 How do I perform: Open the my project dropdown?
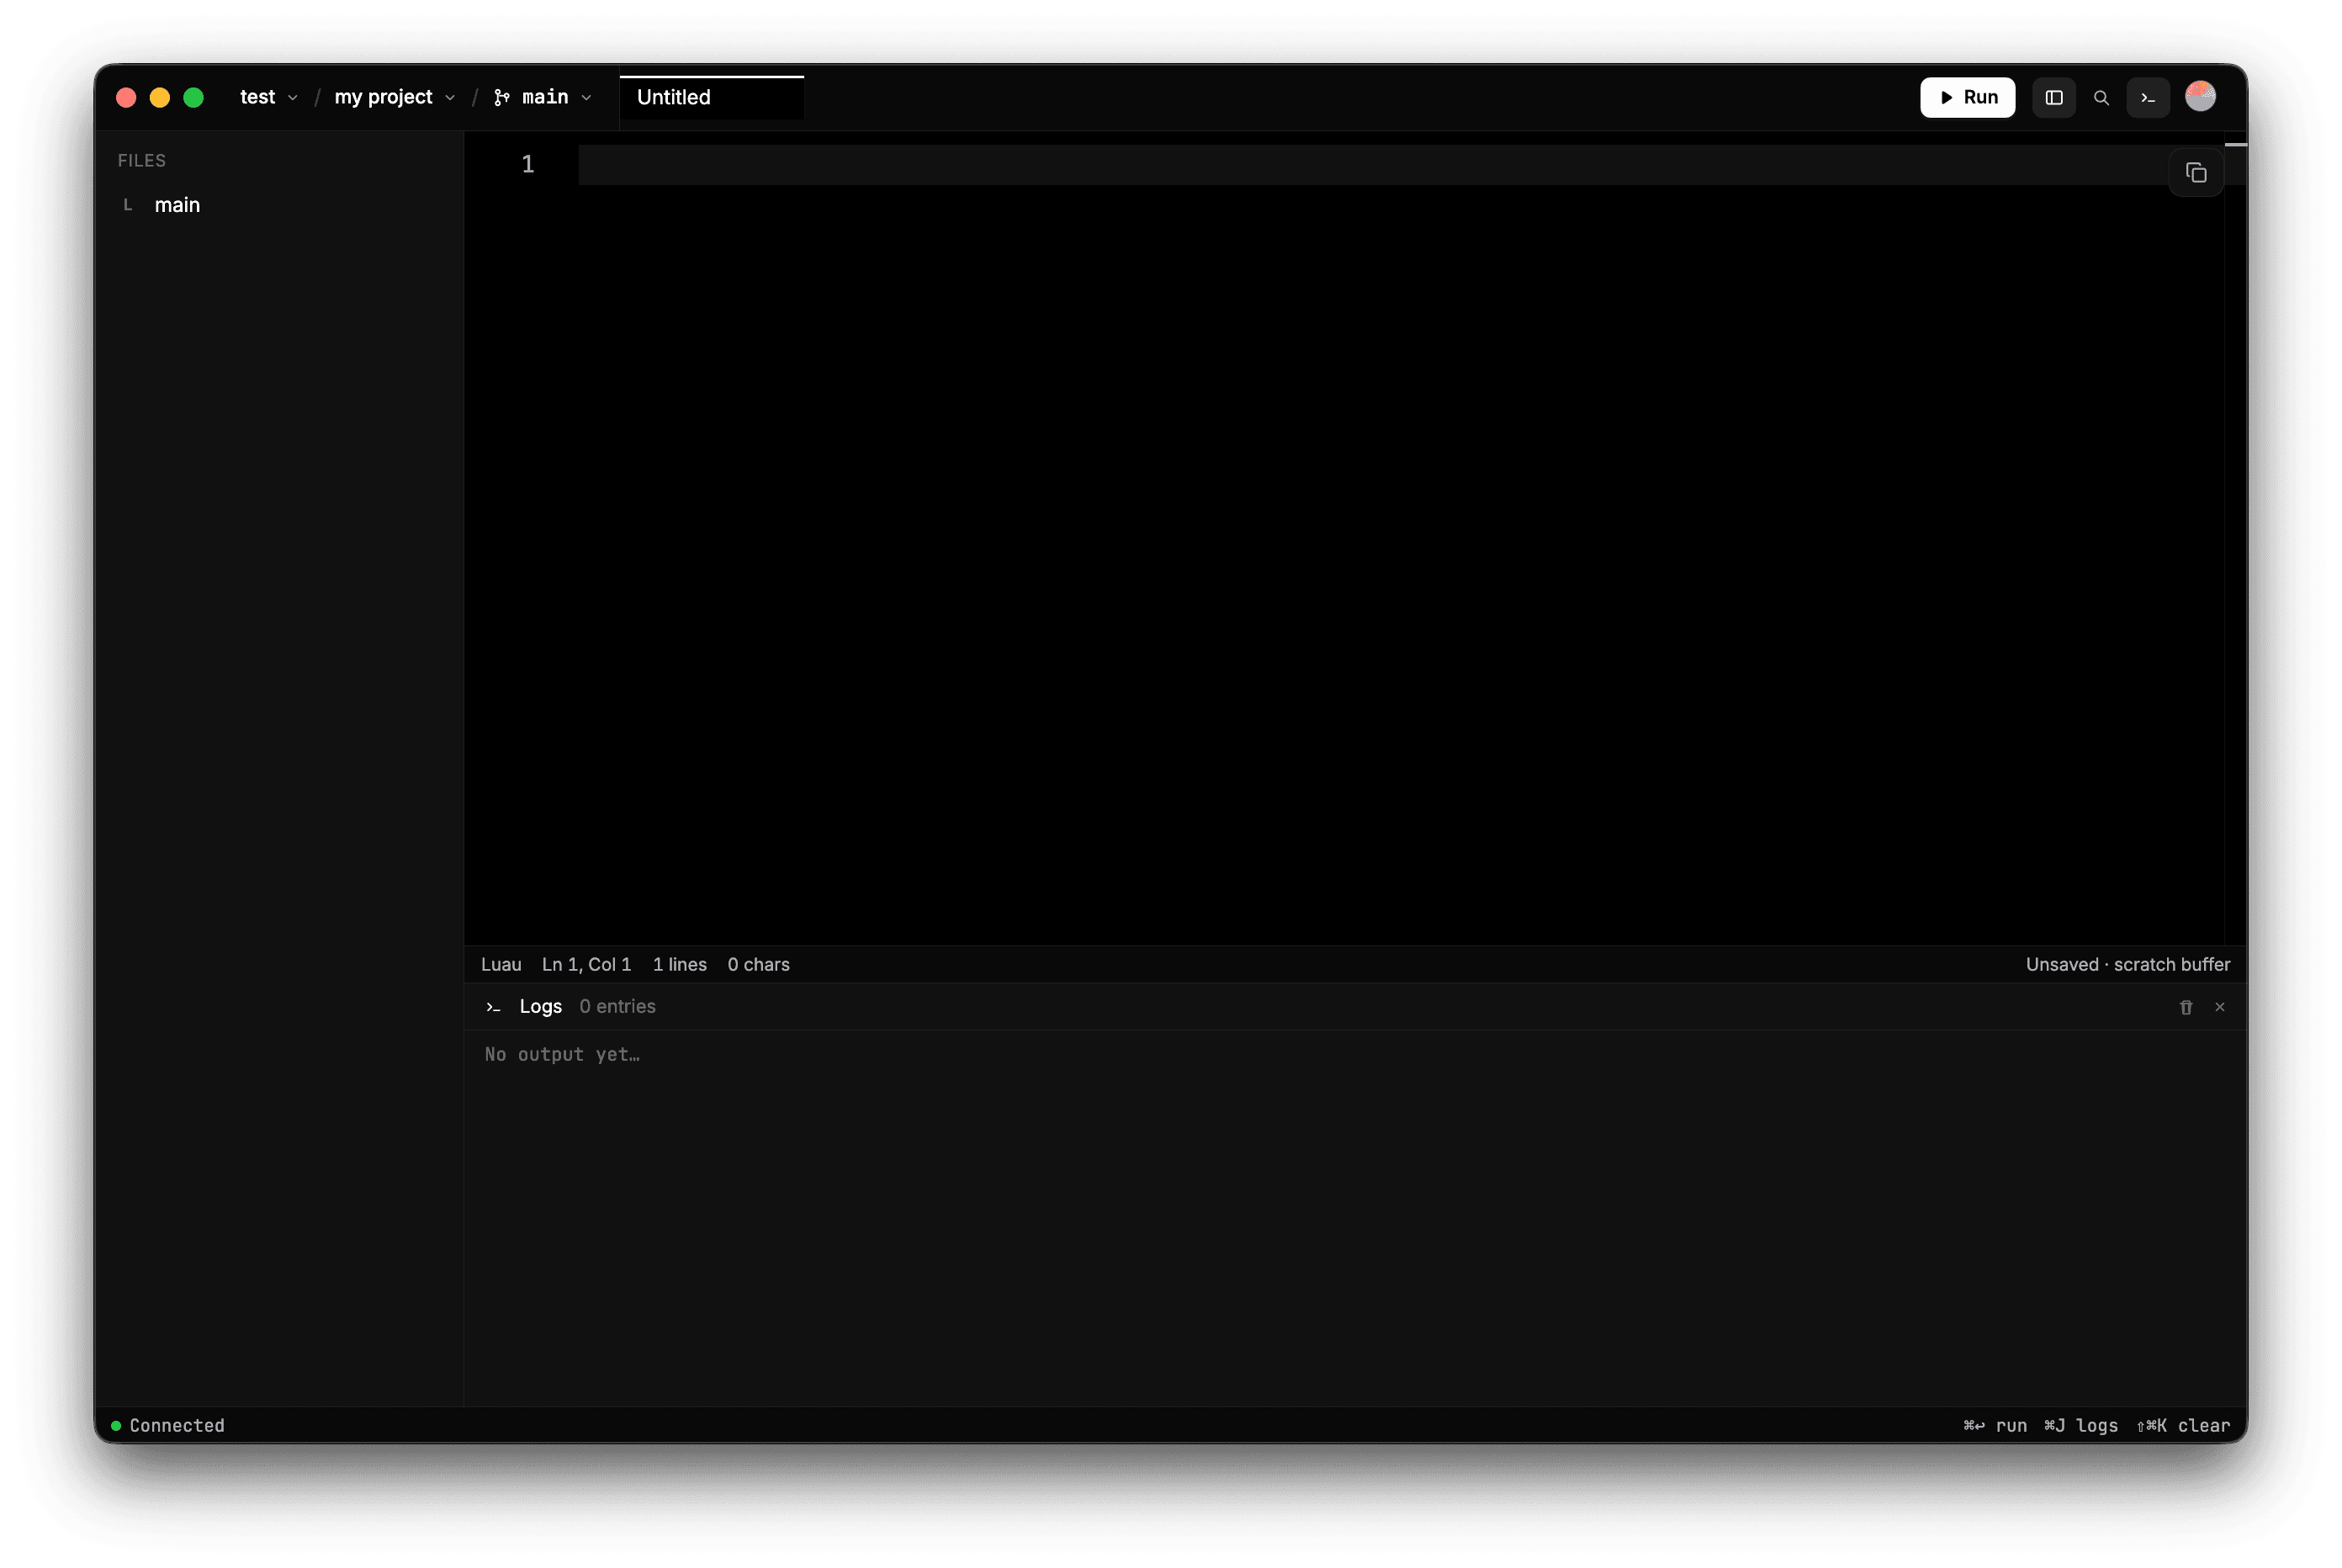(x=395, y=97)
